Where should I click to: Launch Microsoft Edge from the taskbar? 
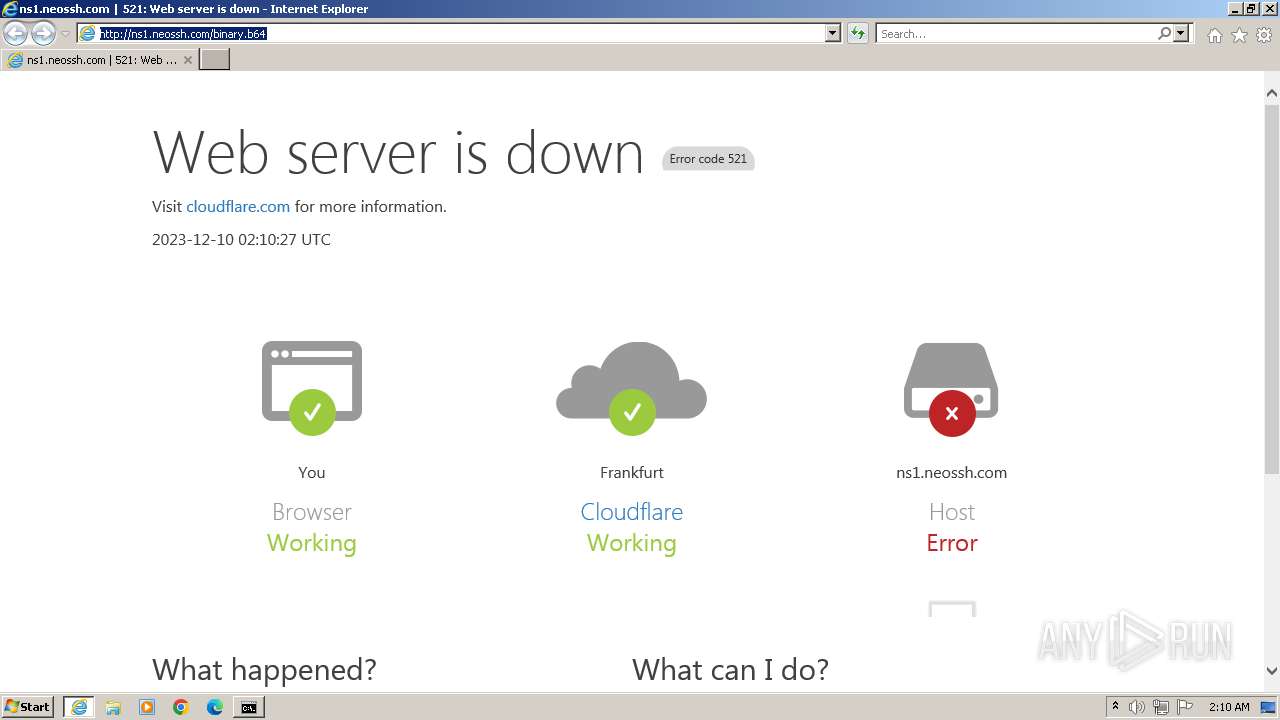click(x=215, y=707)
